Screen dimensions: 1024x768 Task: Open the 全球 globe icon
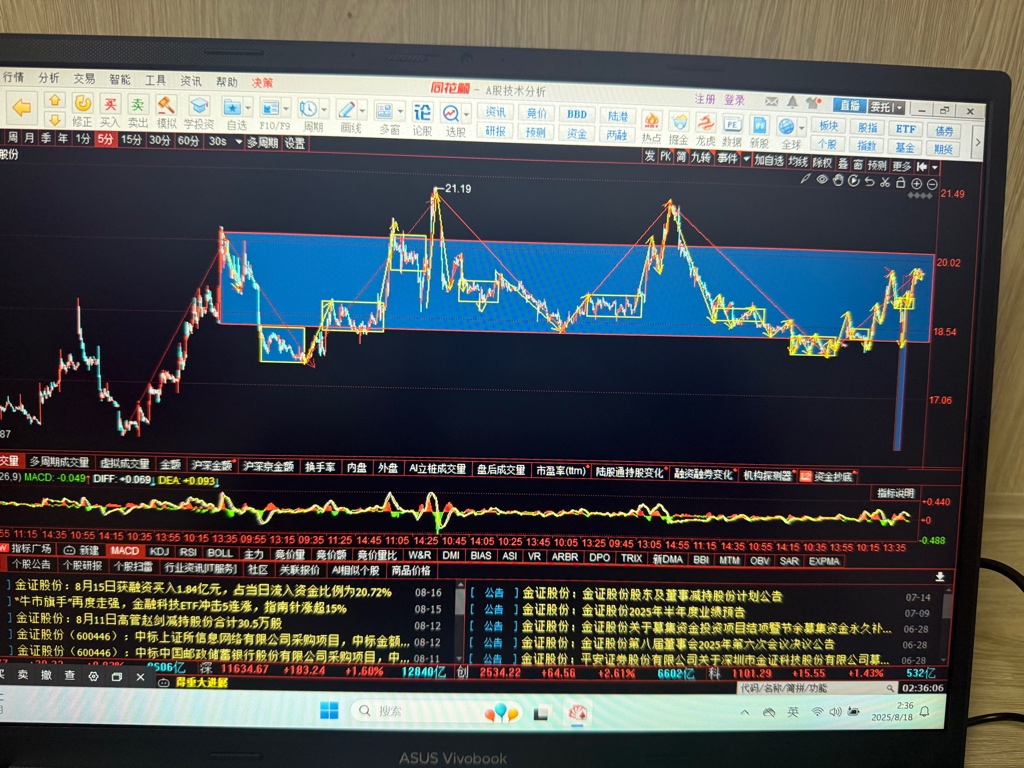click(x=786, y=125)
